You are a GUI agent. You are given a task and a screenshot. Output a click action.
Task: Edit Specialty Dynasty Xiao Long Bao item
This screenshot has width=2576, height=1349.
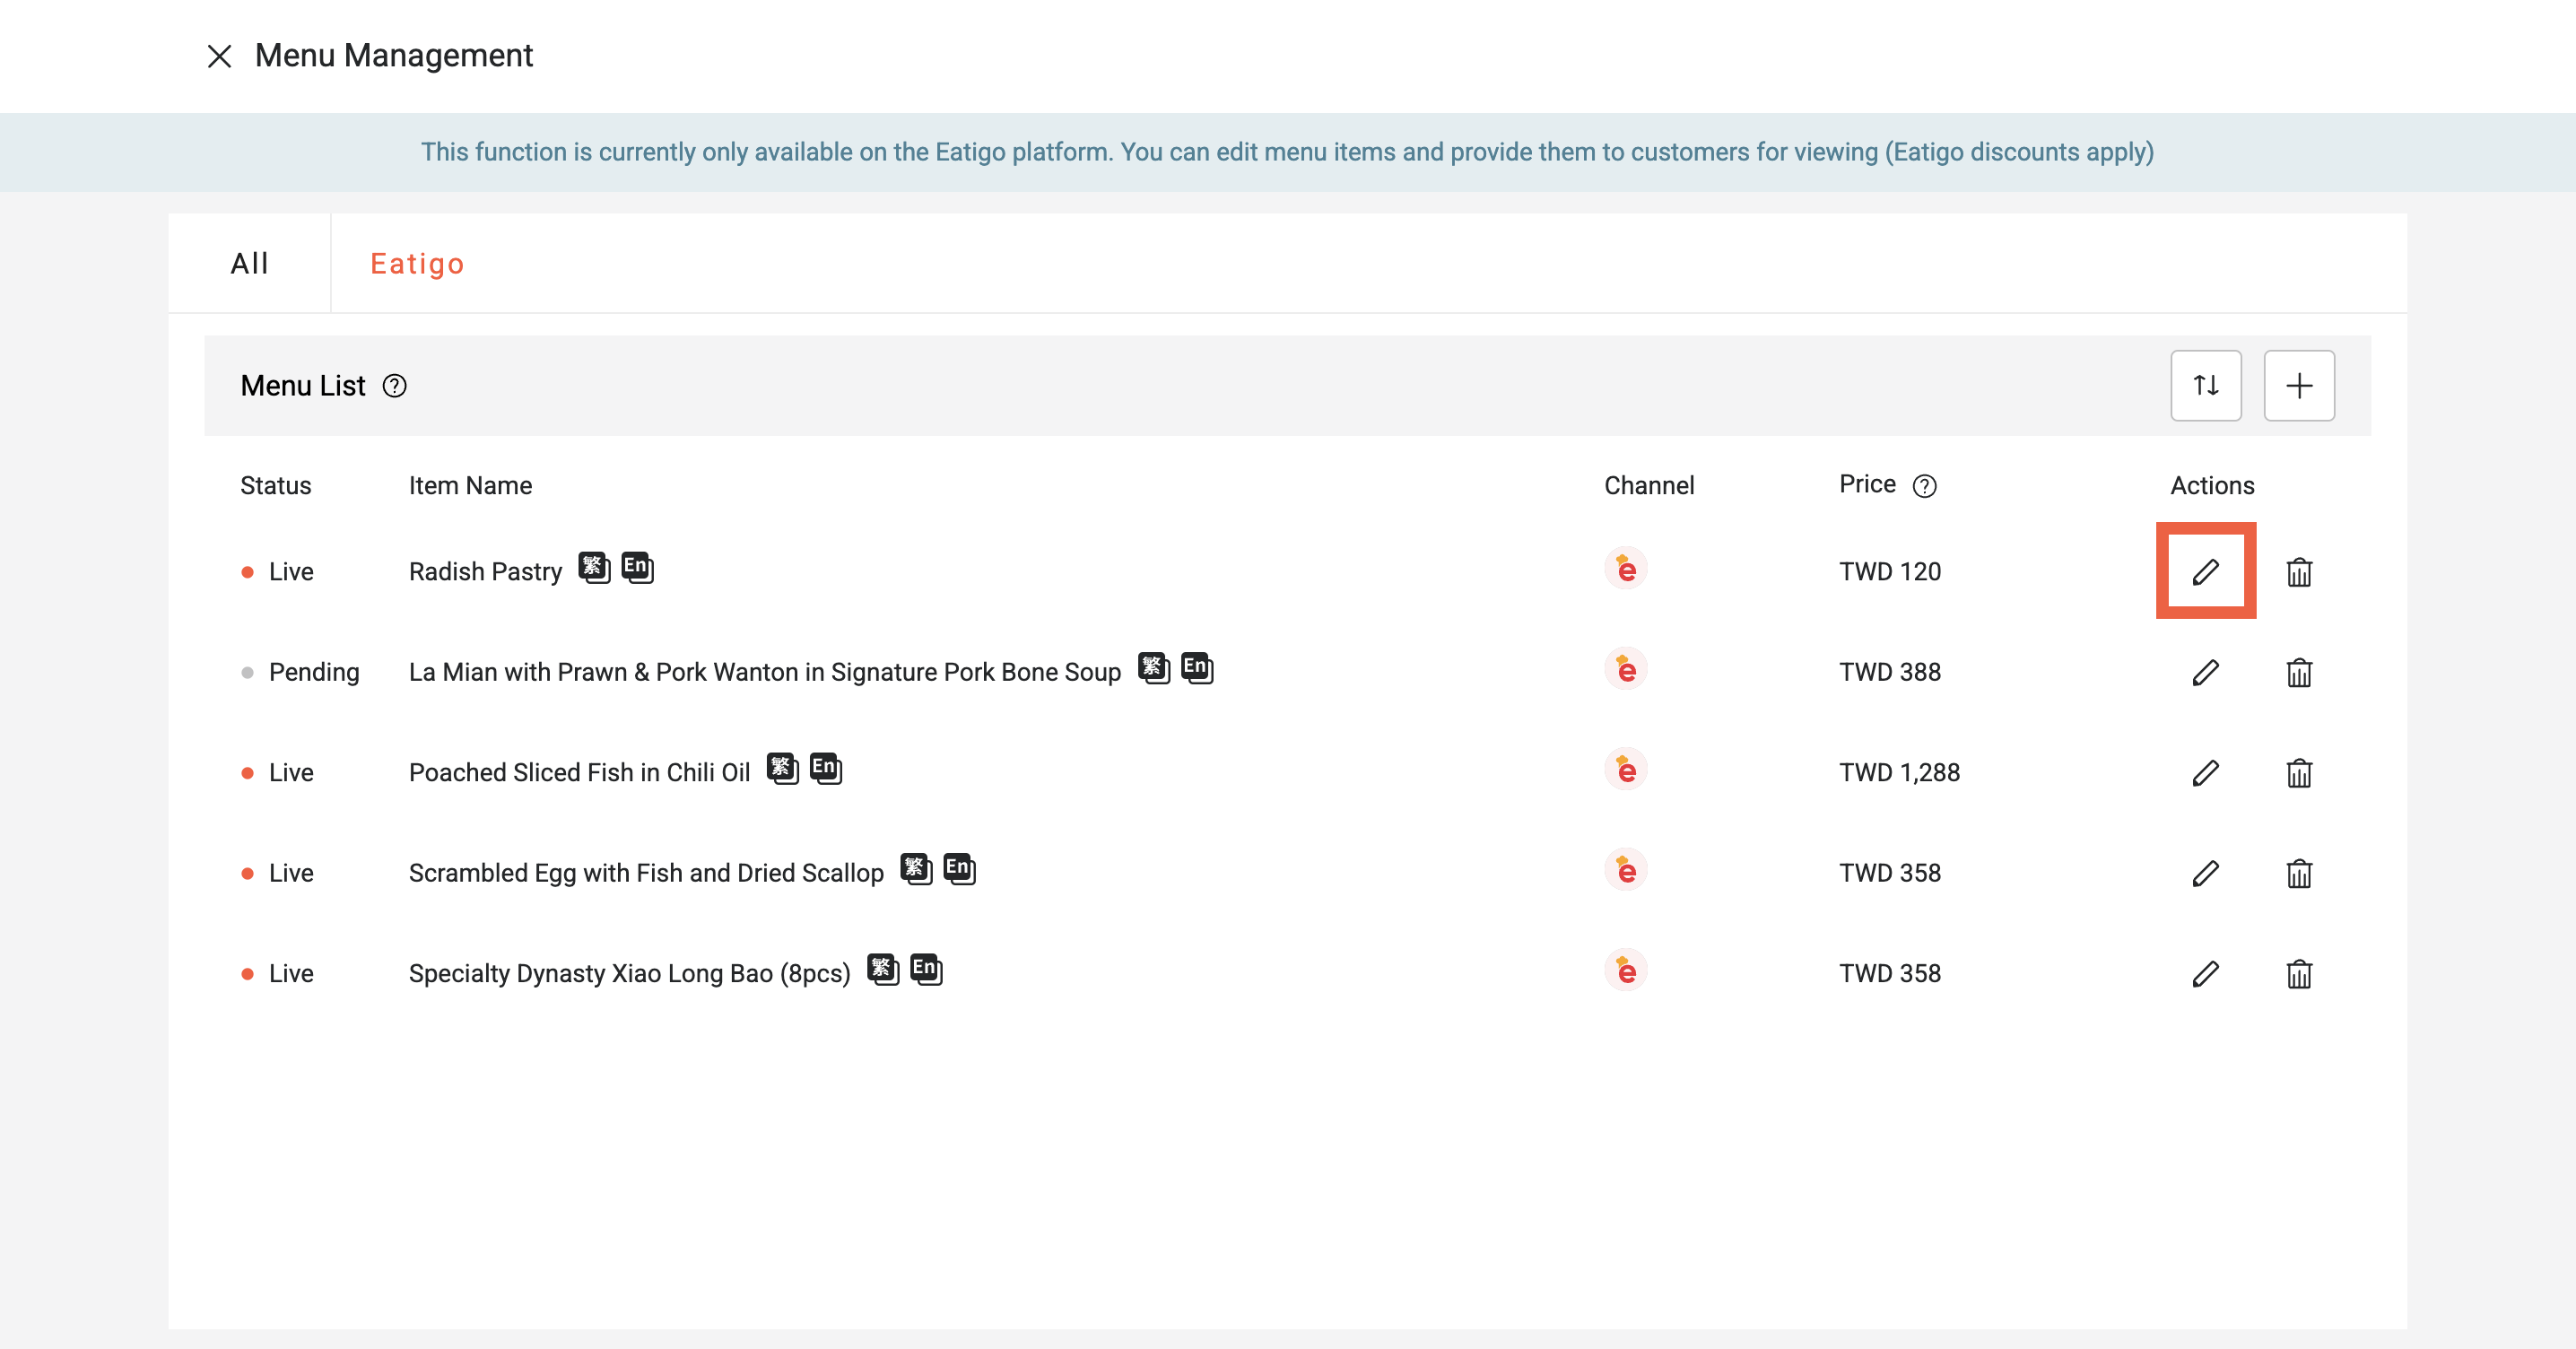pyautogui.click(x=2205, y=974)
